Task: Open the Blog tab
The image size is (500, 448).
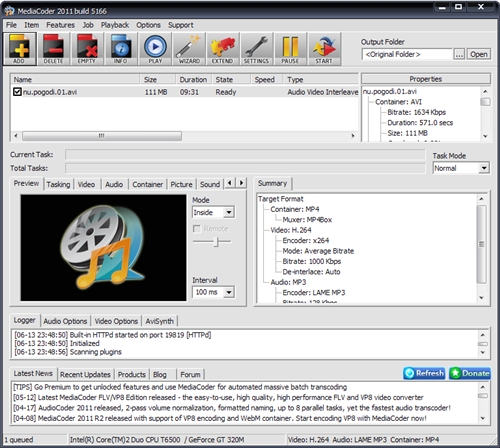Action: pos(160,374)
